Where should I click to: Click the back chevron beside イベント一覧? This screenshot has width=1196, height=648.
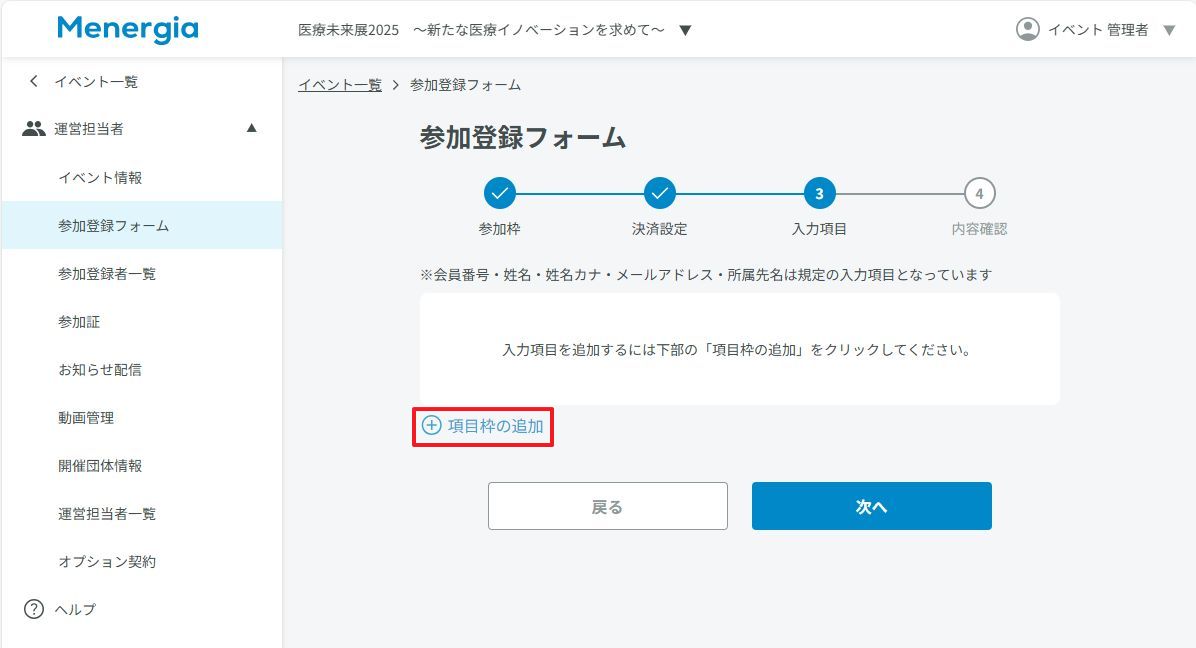coord(33,81)
